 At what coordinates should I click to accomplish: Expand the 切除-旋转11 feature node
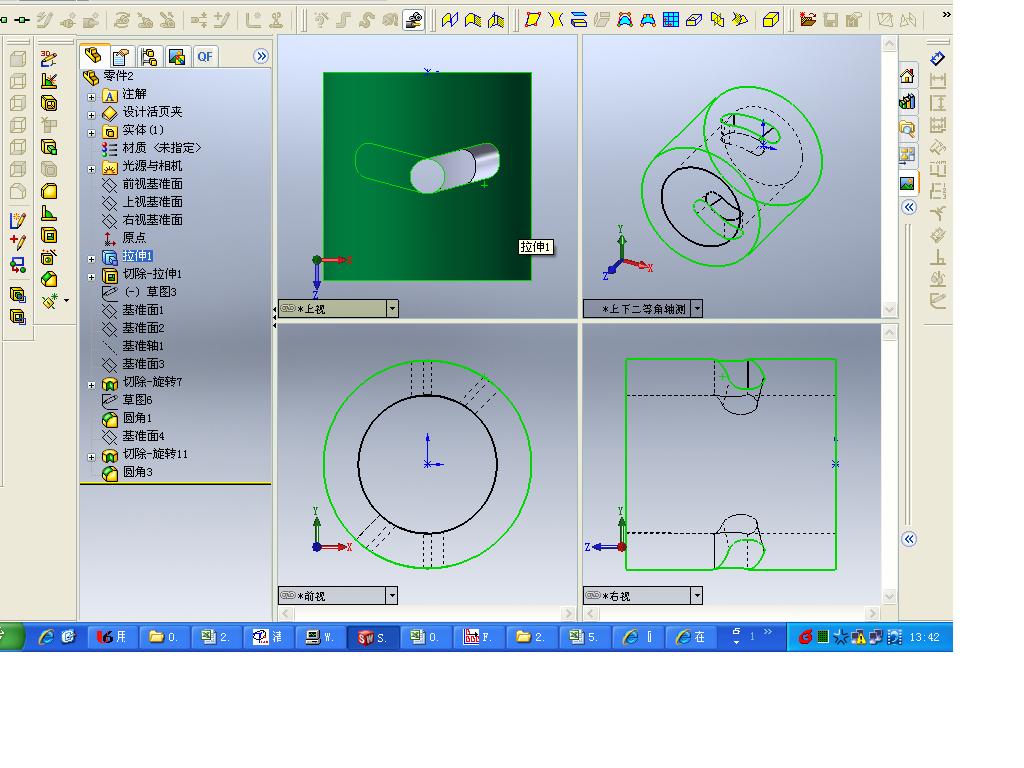(91, 457)
